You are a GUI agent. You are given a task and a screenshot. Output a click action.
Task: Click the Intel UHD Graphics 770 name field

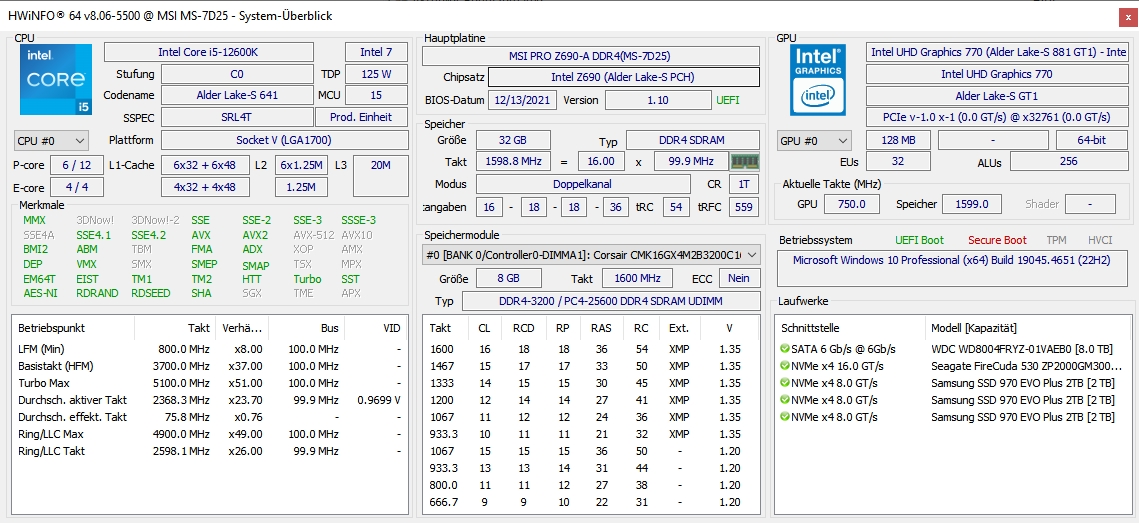997,74
